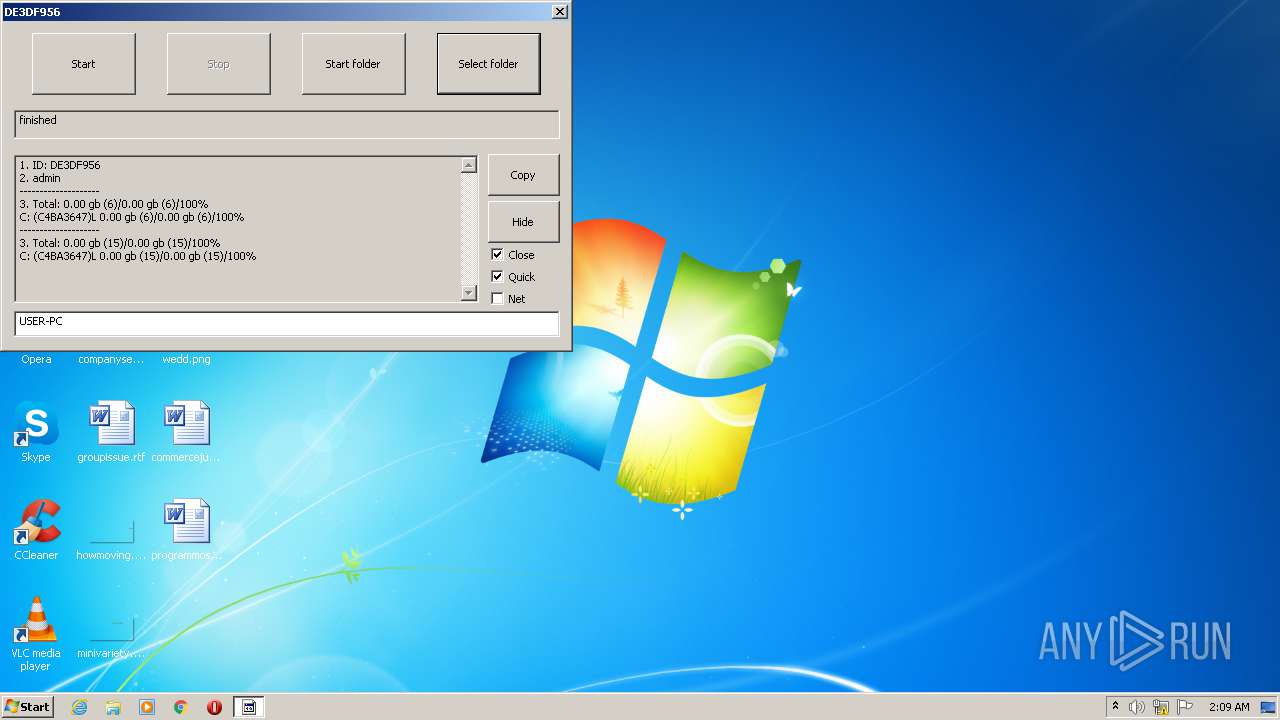1280x720 pixels.
Task: Click the Copy button
Action: pos(523,175)
